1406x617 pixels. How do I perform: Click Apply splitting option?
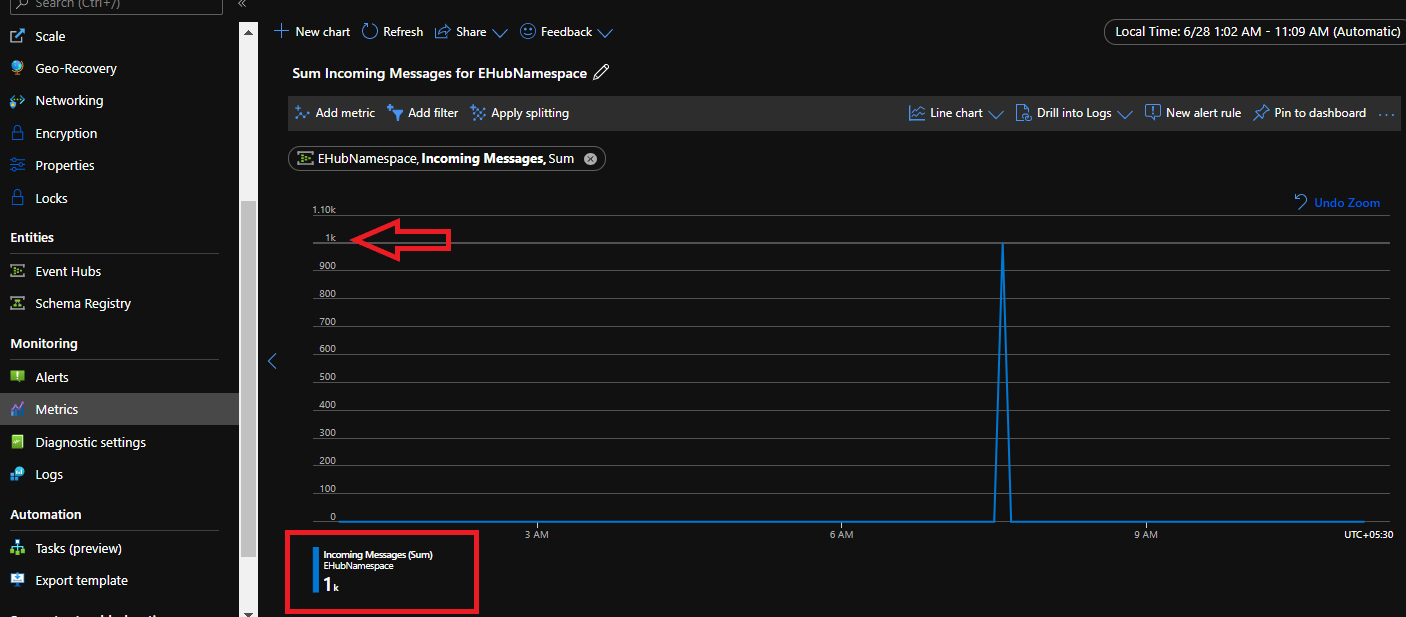[x=520, y=113]
